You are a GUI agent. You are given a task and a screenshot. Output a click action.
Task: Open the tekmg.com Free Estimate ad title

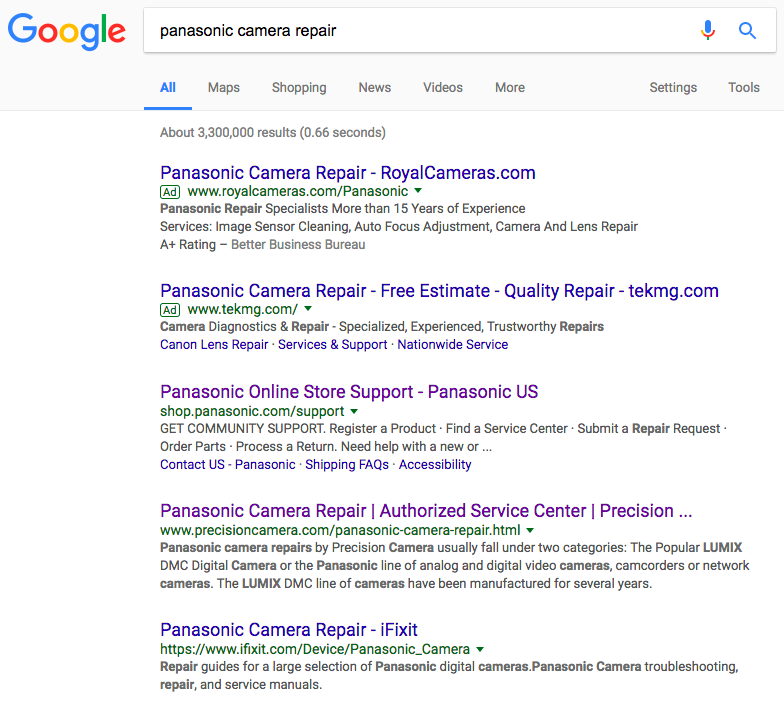pyautogui.click(x=439, y=290)
